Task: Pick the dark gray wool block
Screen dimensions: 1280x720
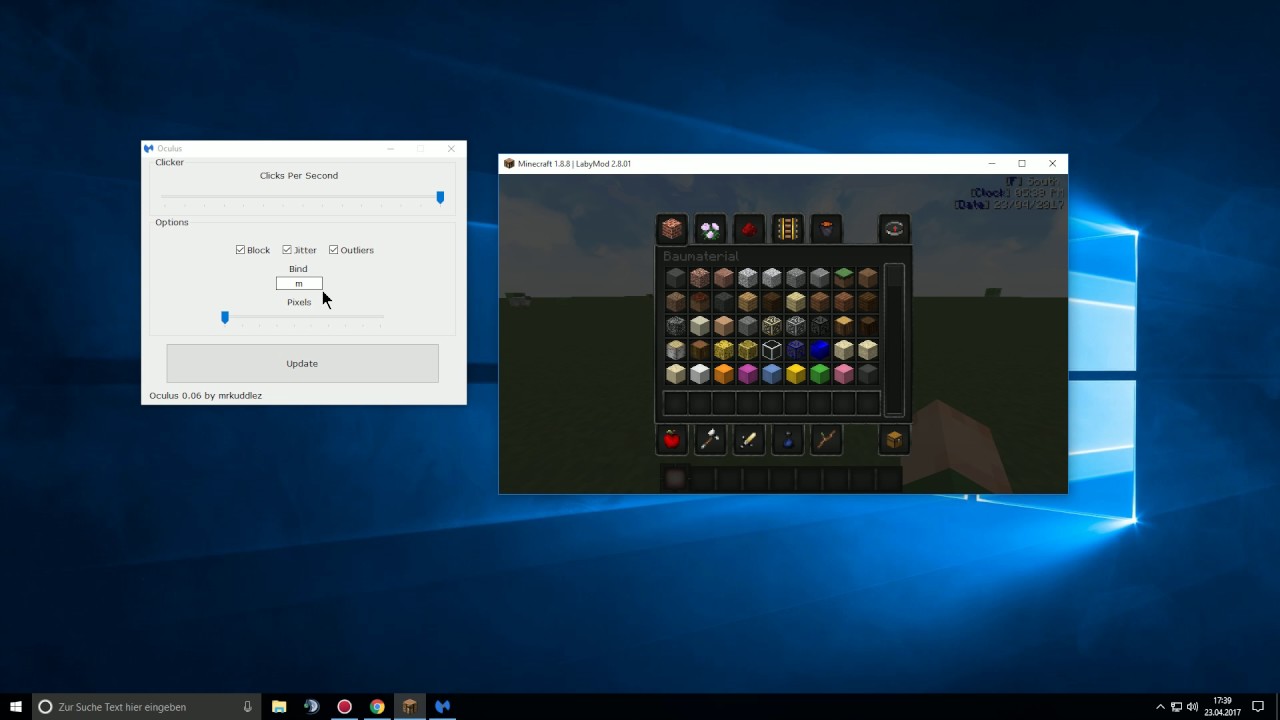Action: click(868, 373)
